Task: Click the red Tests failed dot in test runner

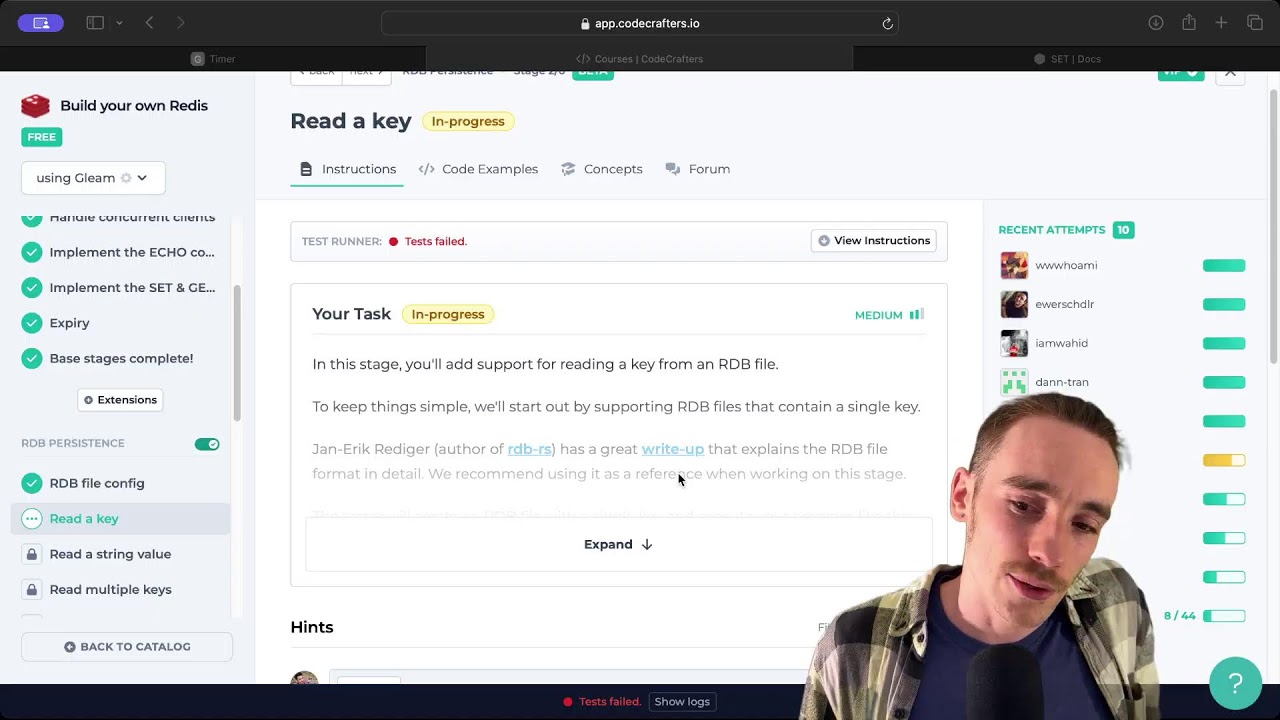Action: pos(393,241)
